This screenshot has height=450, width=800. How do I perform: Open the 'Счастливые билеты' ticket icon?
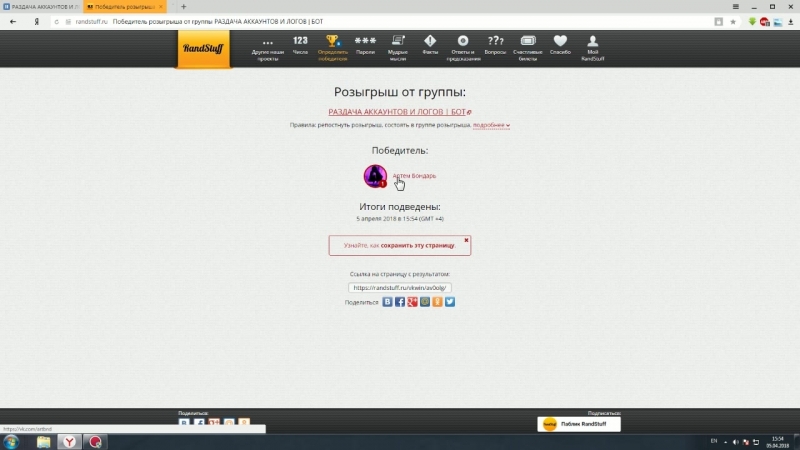coord(528,48)
